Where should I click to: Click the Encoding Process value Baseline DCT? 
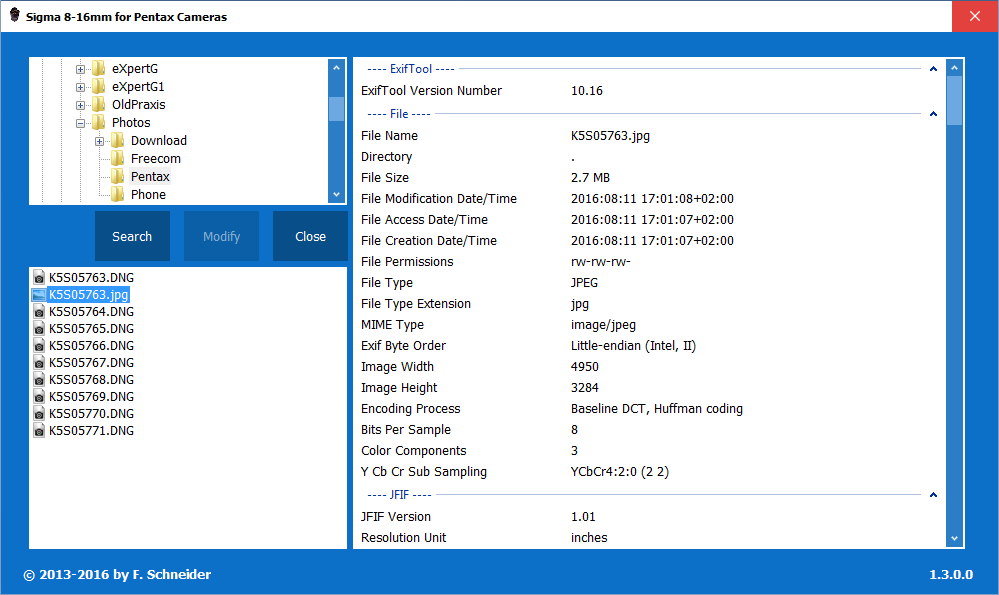point(657,409)
